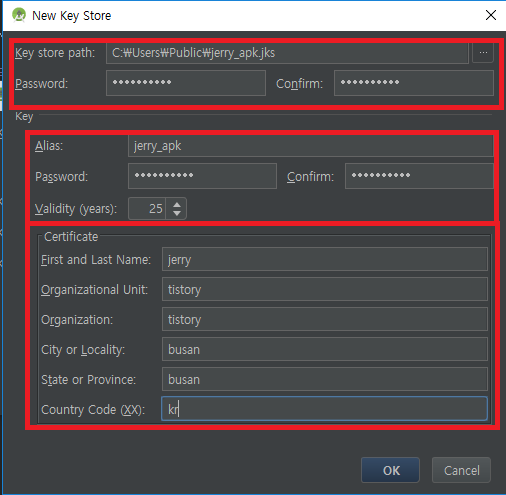Viewport: 506px width, 495px height.
Task: Click the 'Country Code (XX):' label
Action: (93, 410)
